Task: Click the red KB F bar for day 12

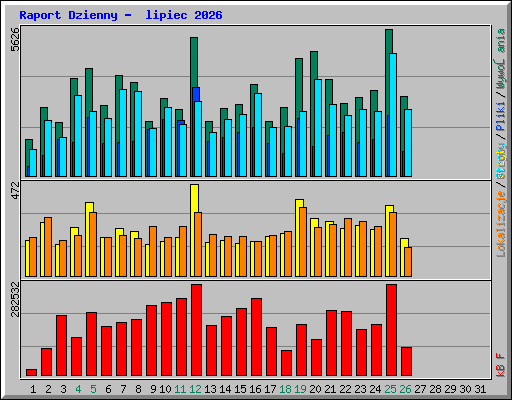Action: pyautogui.click(x=196, y=330)
